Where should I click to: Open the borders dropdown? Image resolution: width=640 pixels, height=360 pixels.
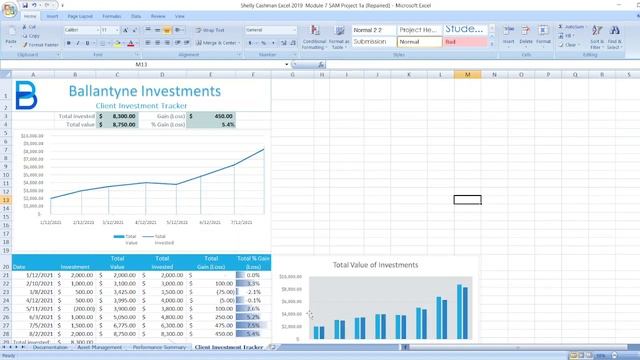109,43
